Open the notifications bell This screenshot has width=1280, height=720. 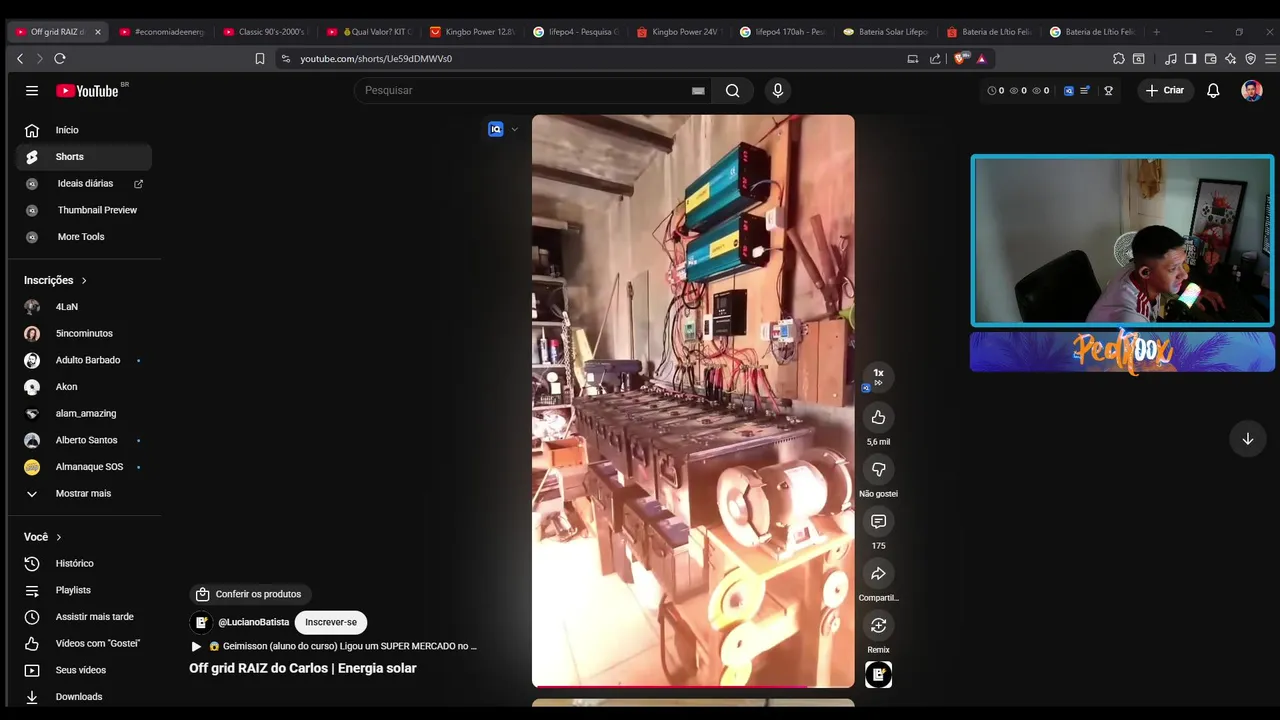click(x=1213, y=90)
